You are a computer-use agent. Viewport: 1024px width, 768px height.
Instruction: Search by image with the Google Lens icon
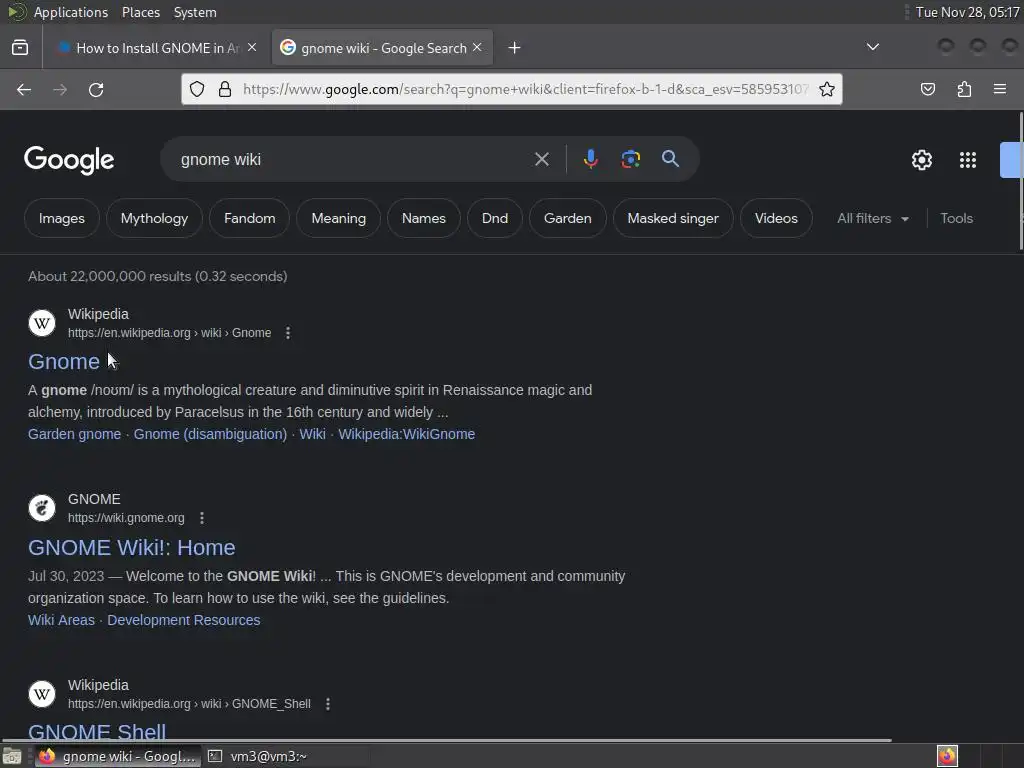(x=630, y=159)
